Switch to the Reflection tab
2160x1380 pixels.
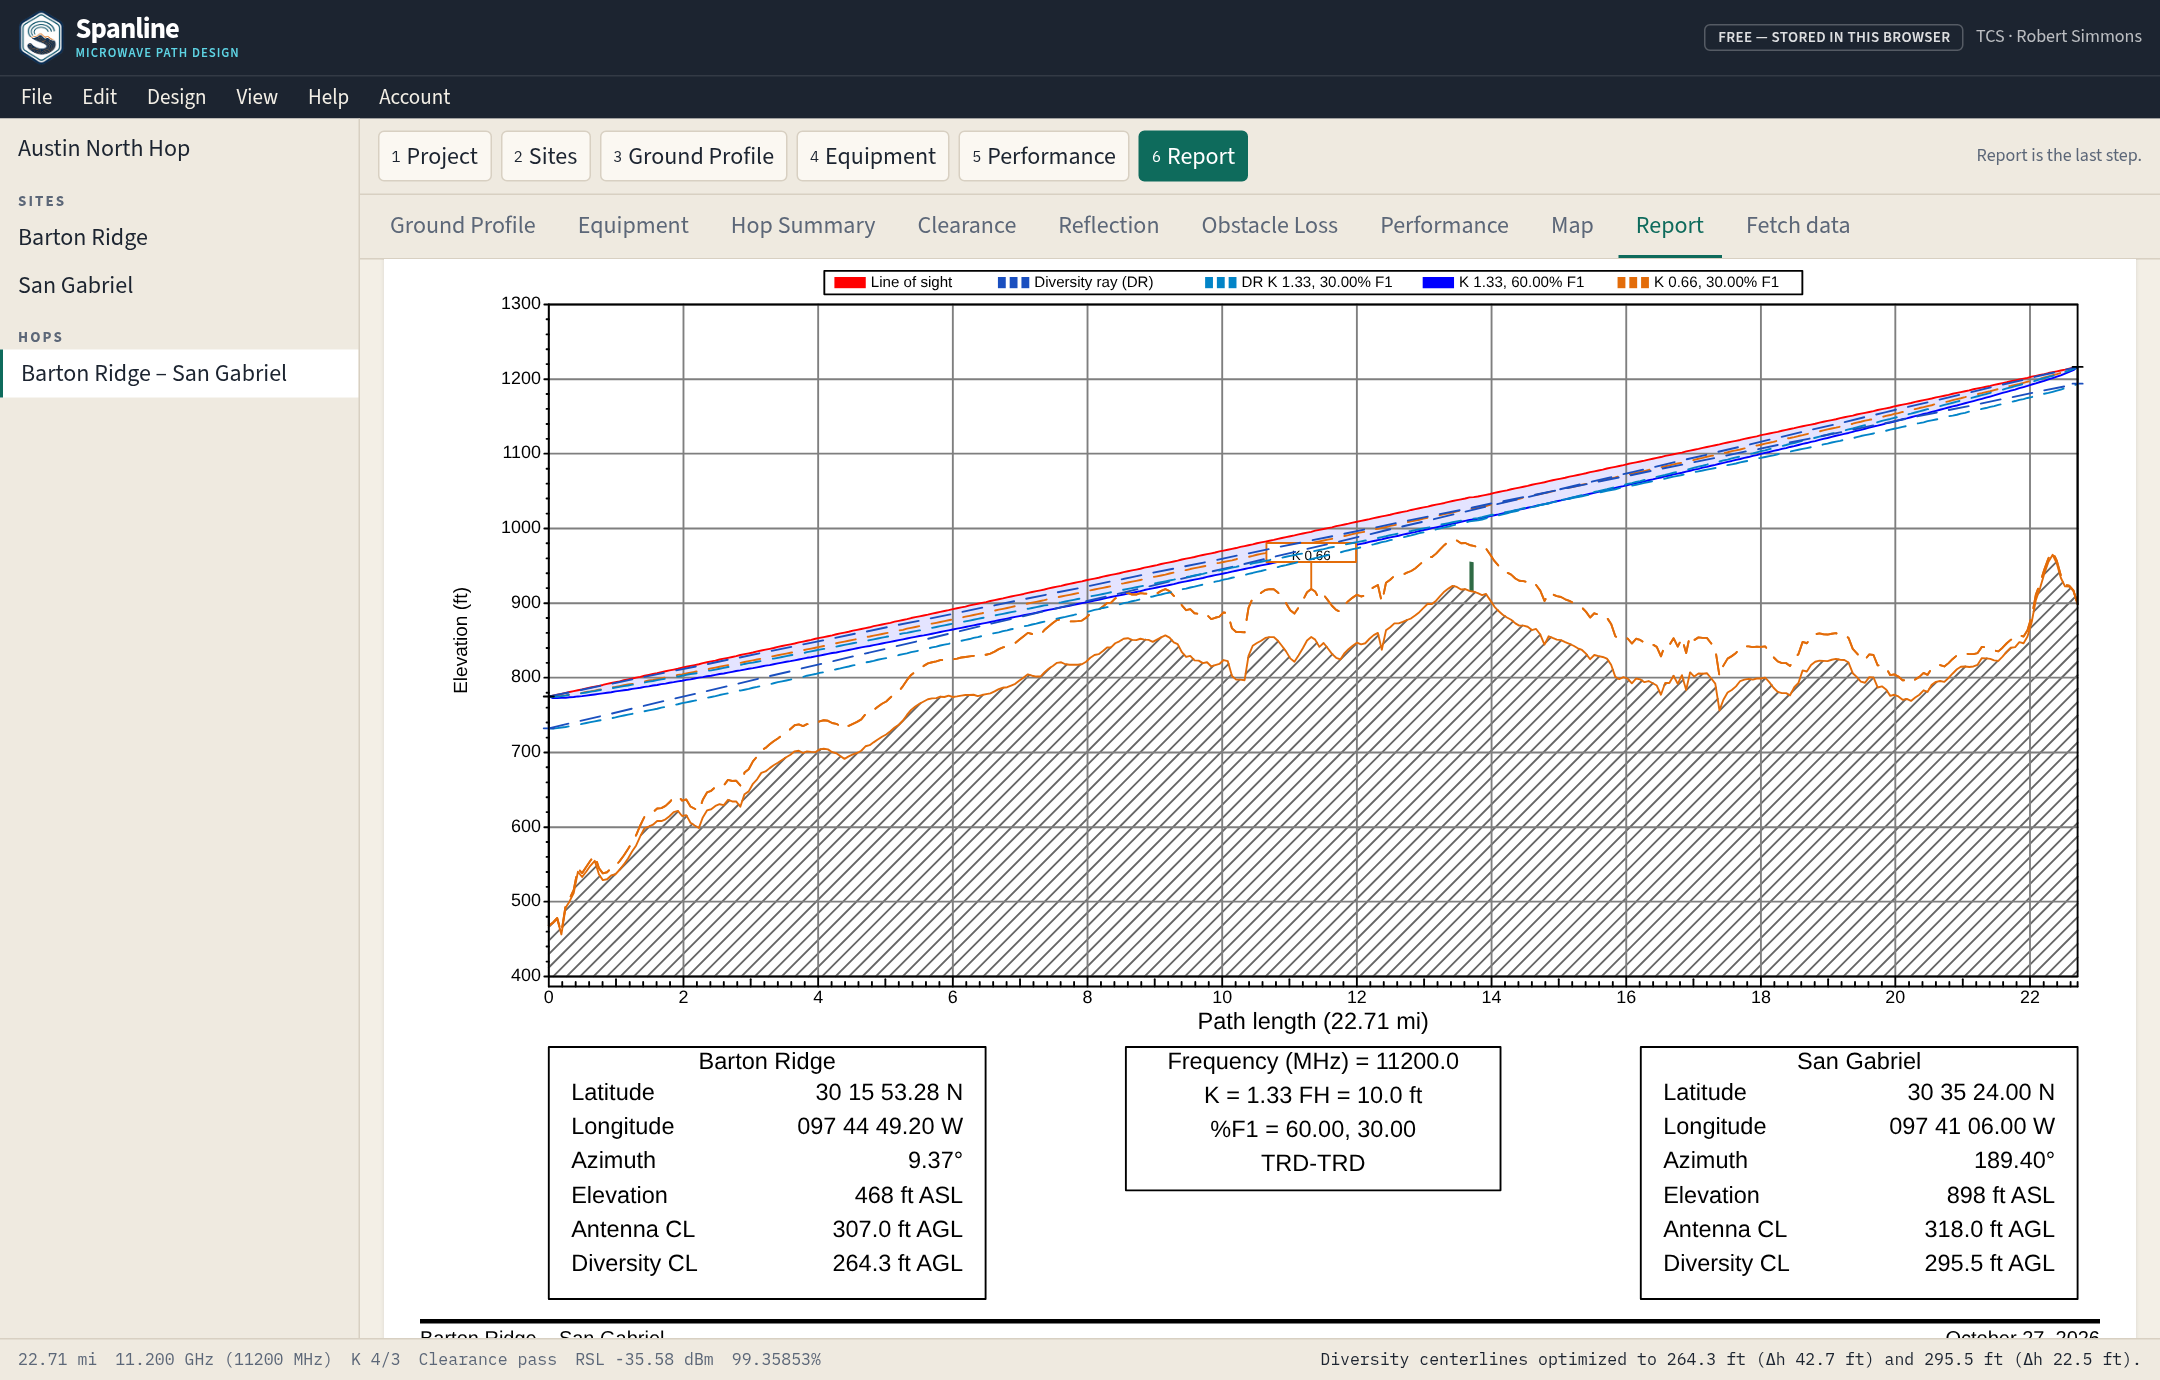click(x=1109, y=226)
